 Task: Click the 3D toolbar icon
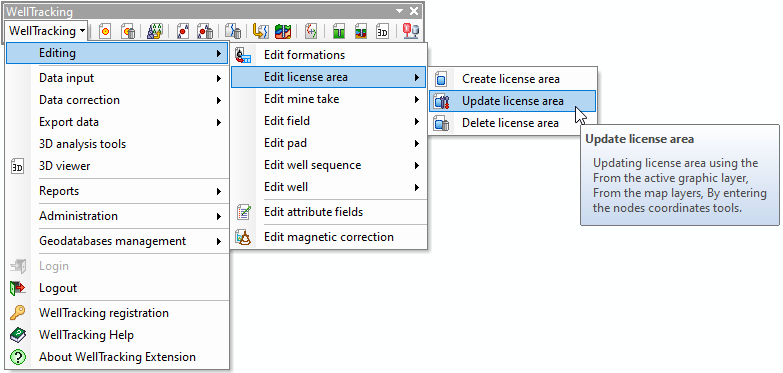pyautogui.click(x=383, y=31)
